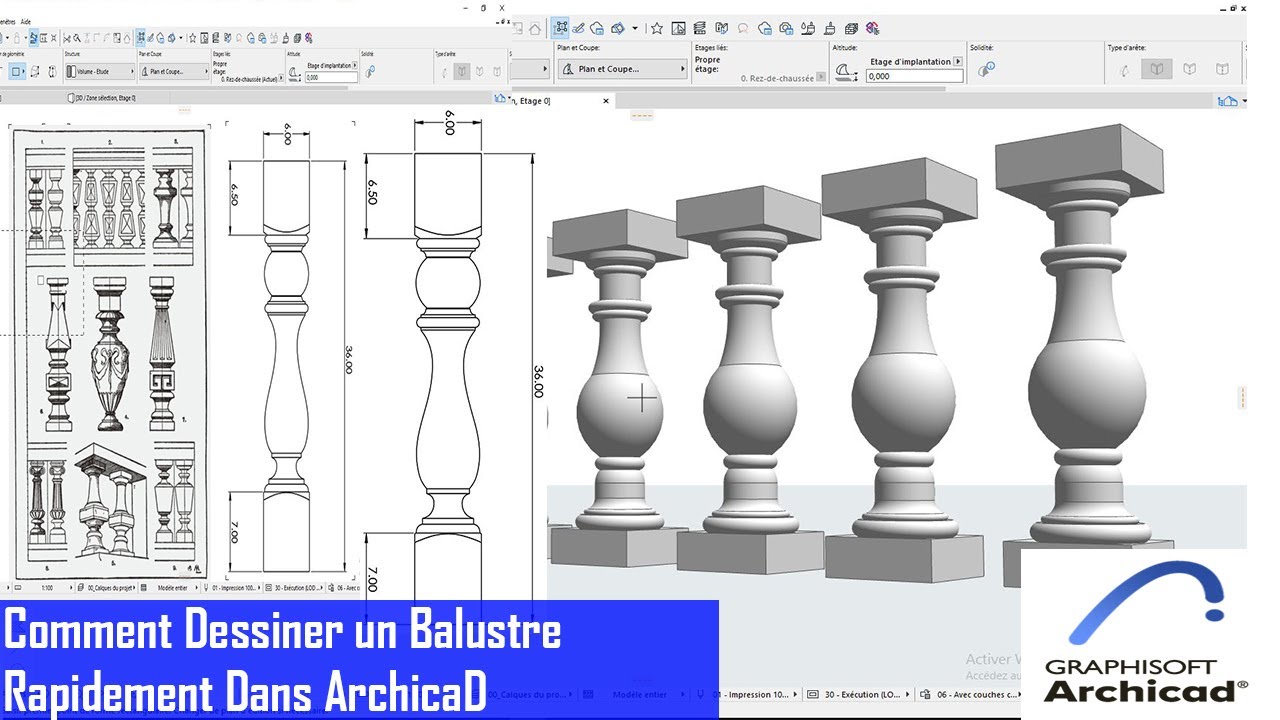Screen dimensions: 1280x720
Task: Select the highlighted second Type d'arête option in right window
Action: 1157,69
